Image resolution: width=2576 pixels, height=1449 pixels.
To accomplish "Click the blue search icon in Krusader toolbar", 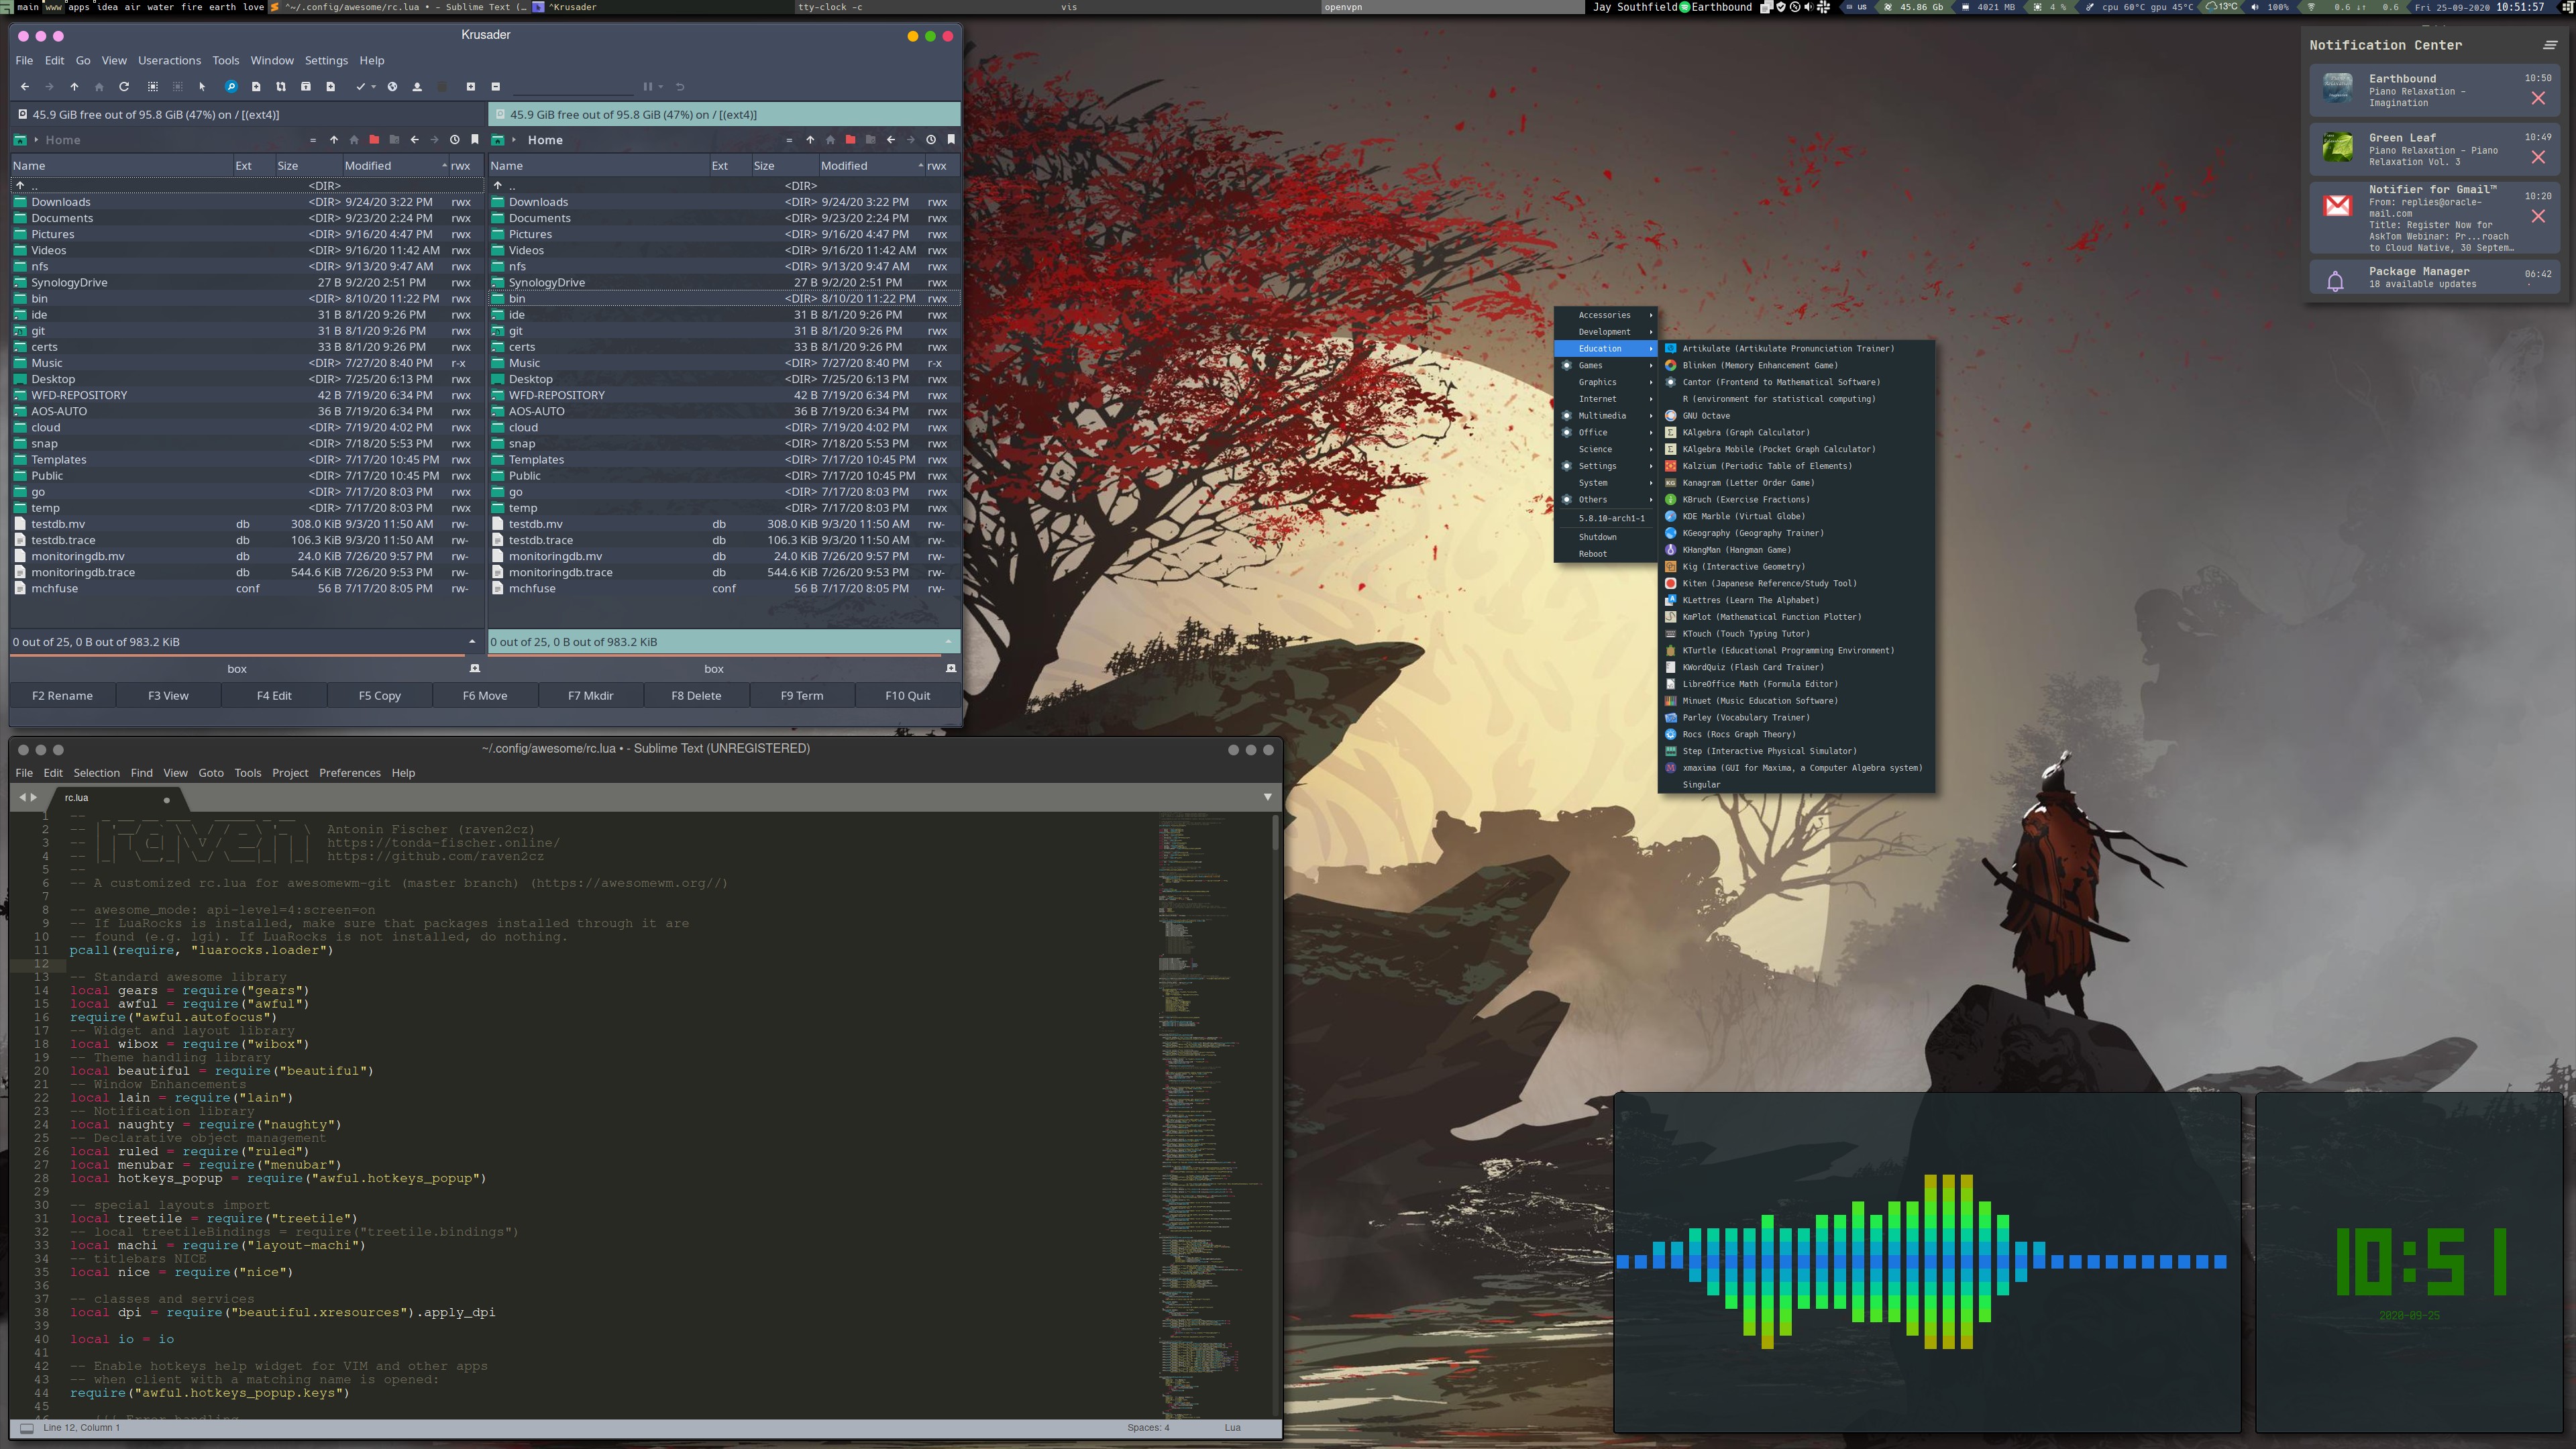I will (x=231, y=87).
